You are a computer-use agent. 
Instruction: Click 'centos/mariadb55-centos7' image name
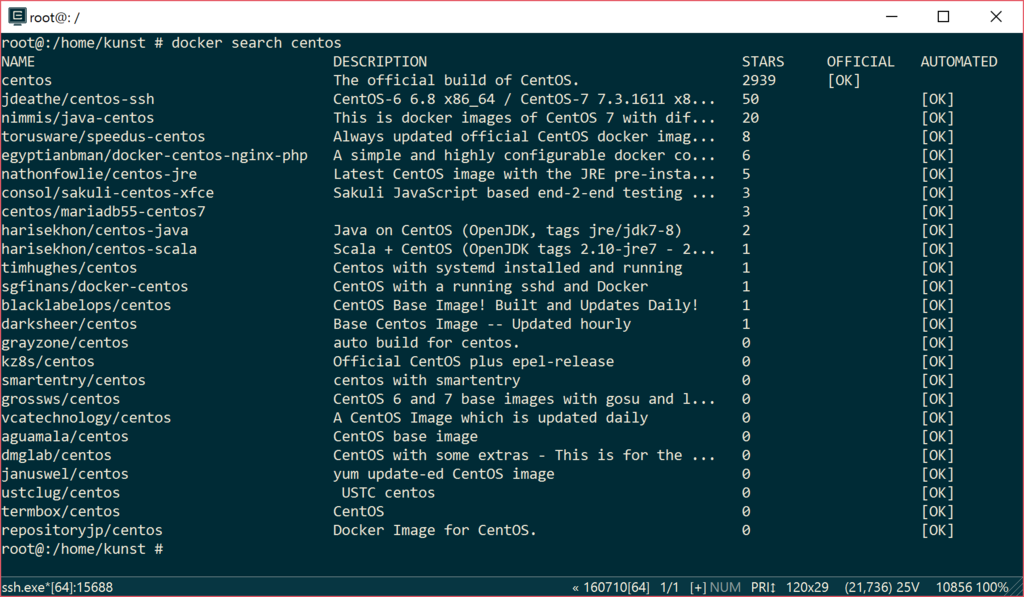[x=103, y=212]
